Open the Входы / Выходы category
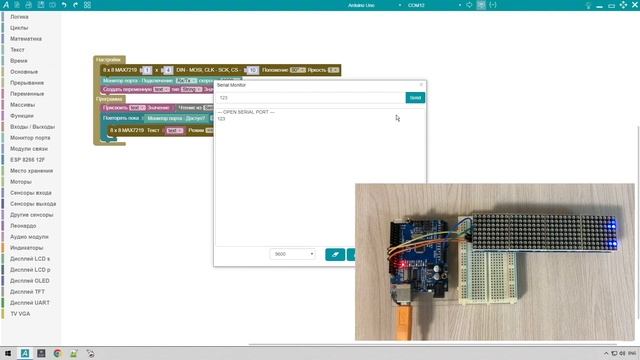 click(32, 127)
